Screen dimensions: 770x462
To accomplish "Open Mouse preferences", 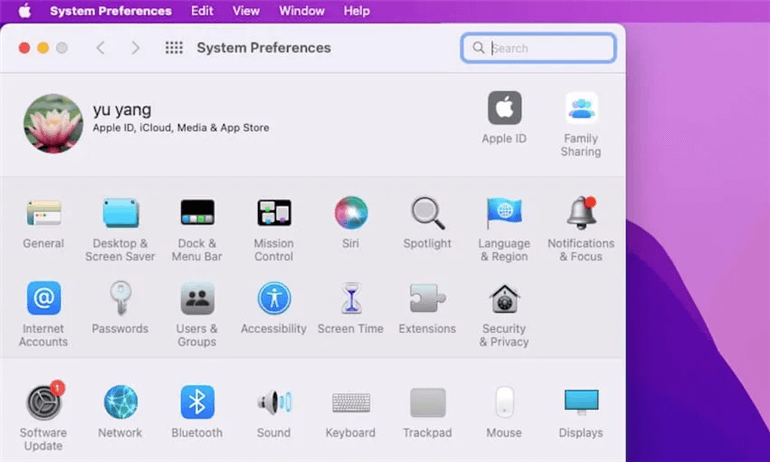I will (504, 402).
